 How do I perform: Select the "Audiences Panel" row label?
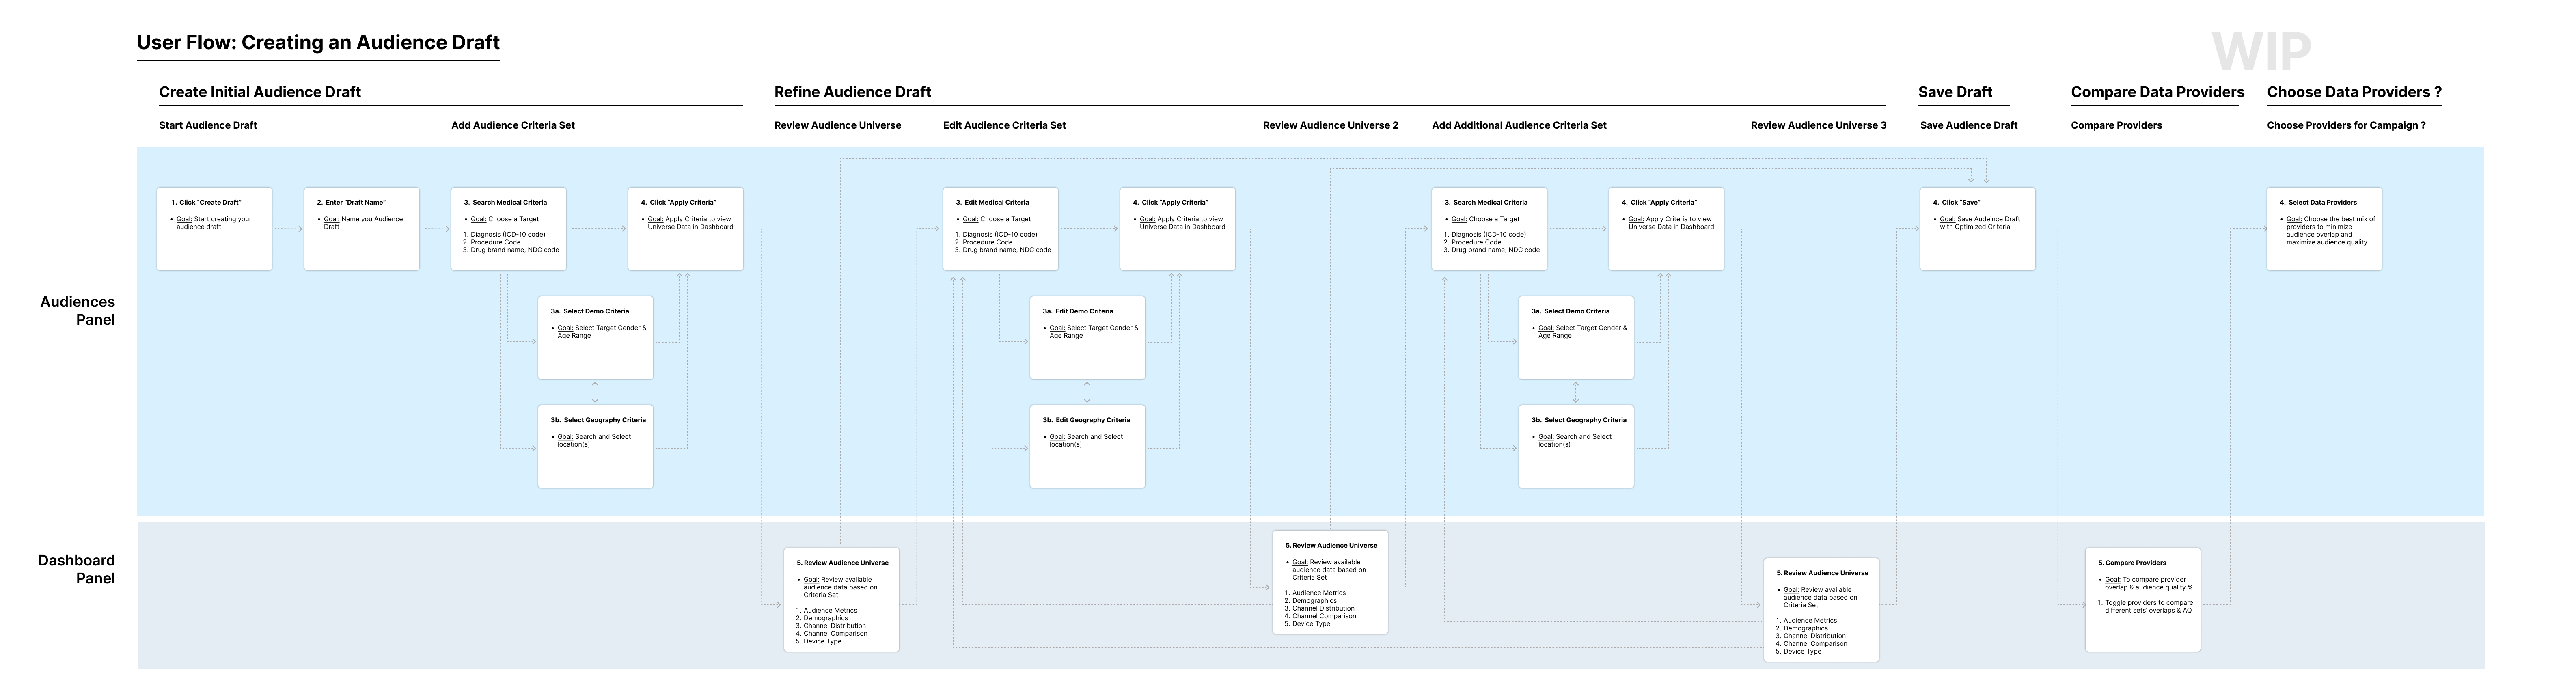77,311
